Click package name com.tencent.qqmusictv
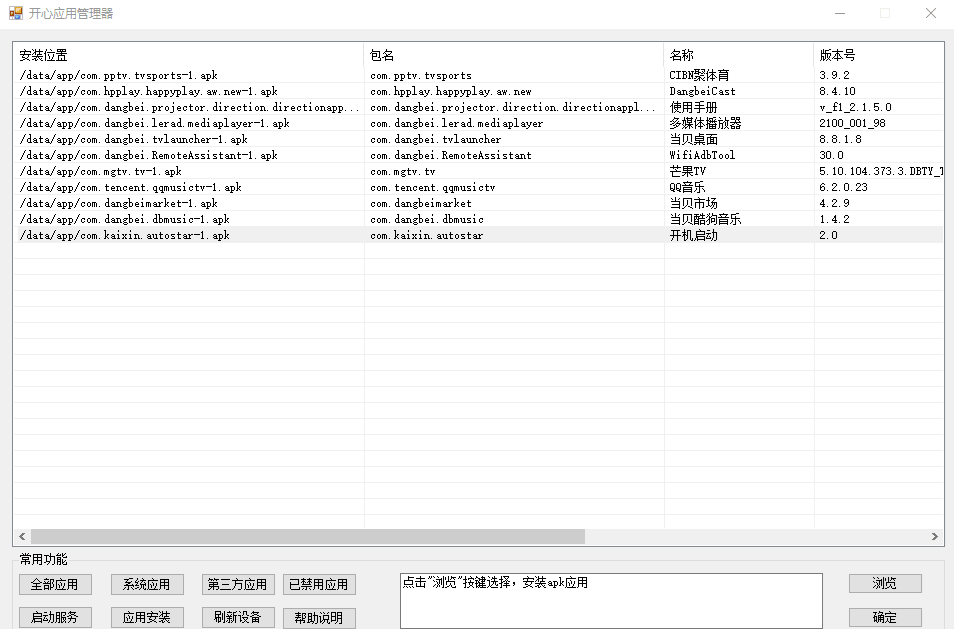Screen dimensions: 954x629 coord(433,187)
